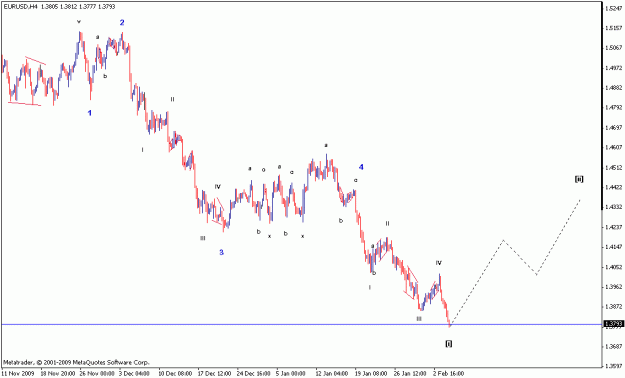This screenshot has height=378, width=625.
Task: Click the 1.4052 price scale value
Action: point(614,267)
